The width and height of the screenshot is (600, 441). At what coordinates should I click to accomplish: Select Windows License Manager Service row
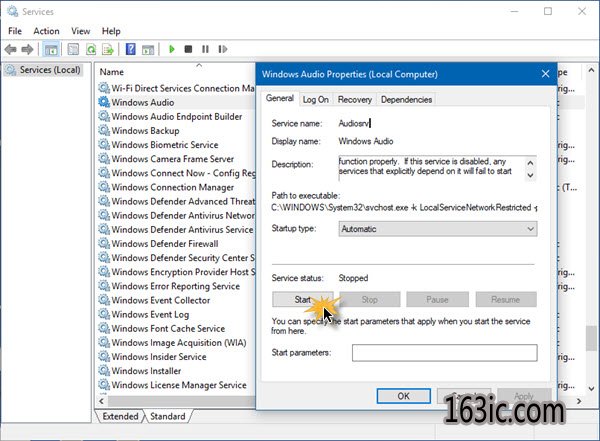(x=177, y=385)
